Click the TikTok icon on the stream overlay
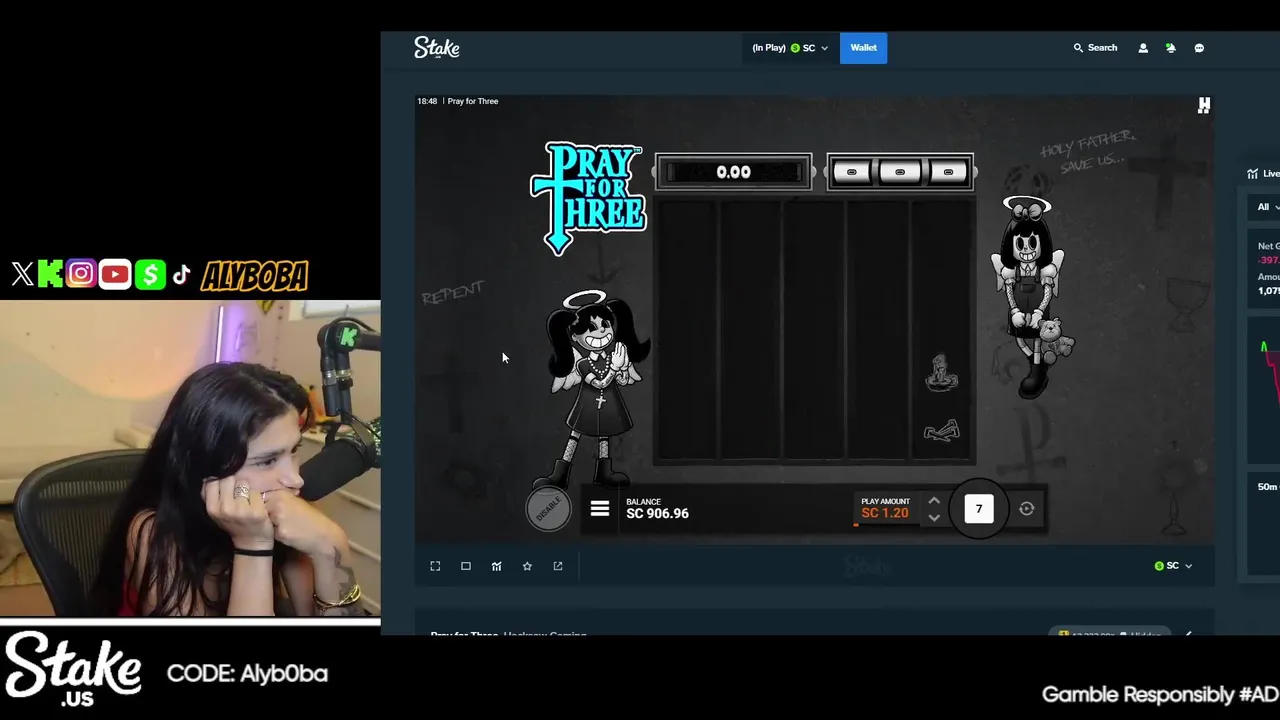This screenshot has height=720, width=1280. (x=181, y=275)
